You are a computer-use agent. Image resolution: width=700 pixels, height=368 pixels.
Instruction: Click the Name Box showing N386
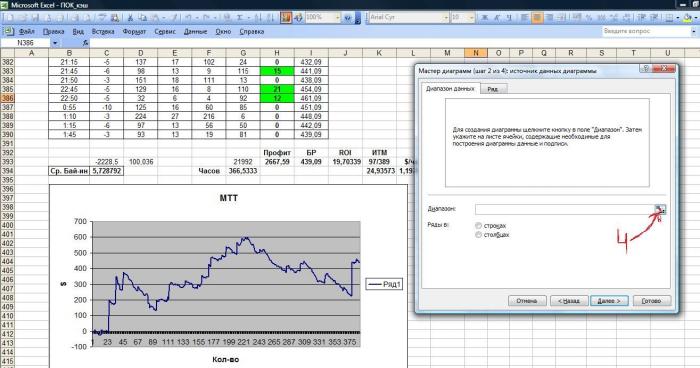pyautogui.click(x=26, y=43)
